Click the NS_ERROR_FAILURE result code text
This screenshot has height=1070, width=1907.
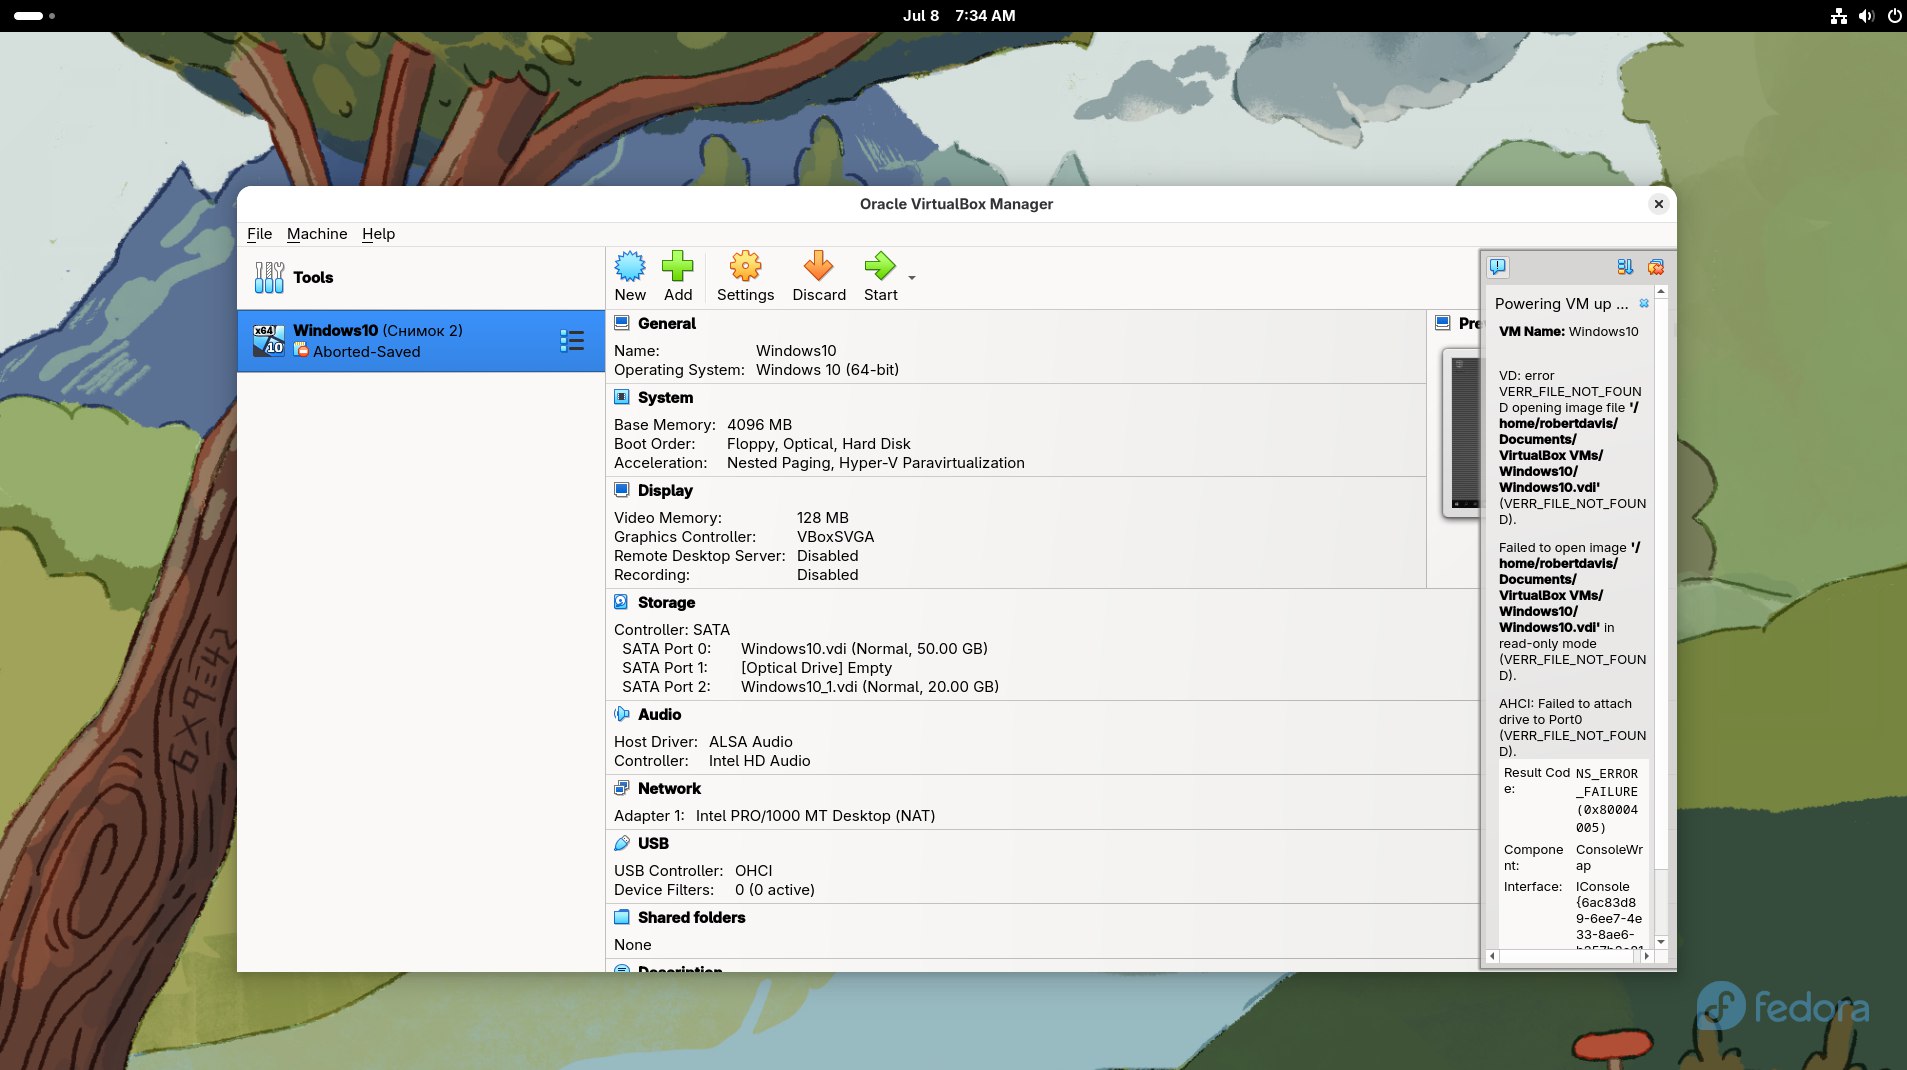1607,801
